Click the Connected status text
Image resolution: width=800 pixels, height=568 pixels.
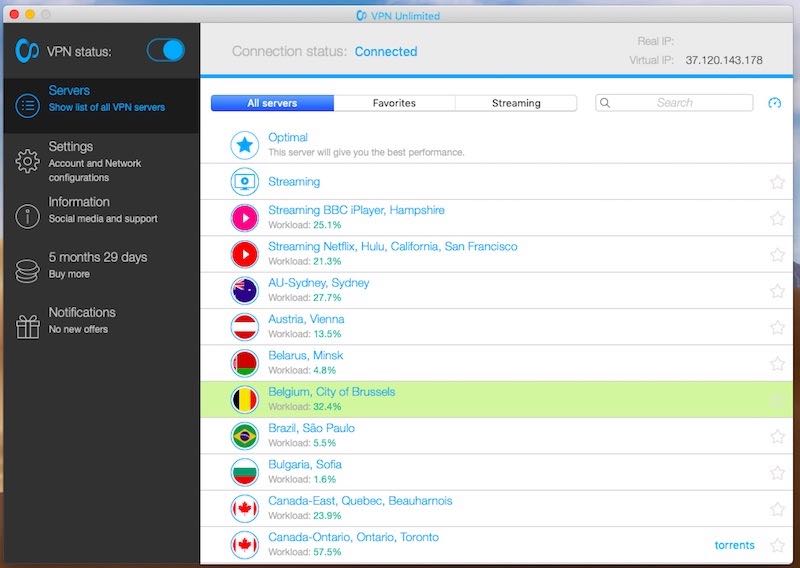point(386,52)
